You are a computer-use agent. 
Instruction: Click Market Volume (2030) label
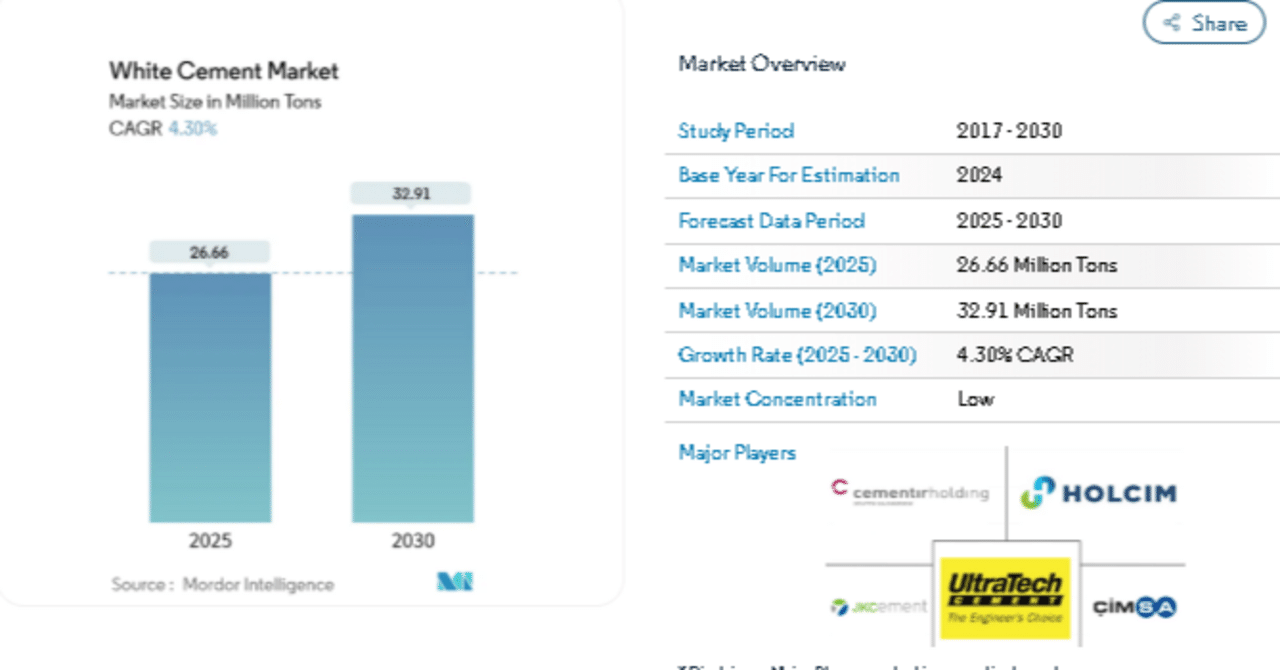(x=777, y=311)
